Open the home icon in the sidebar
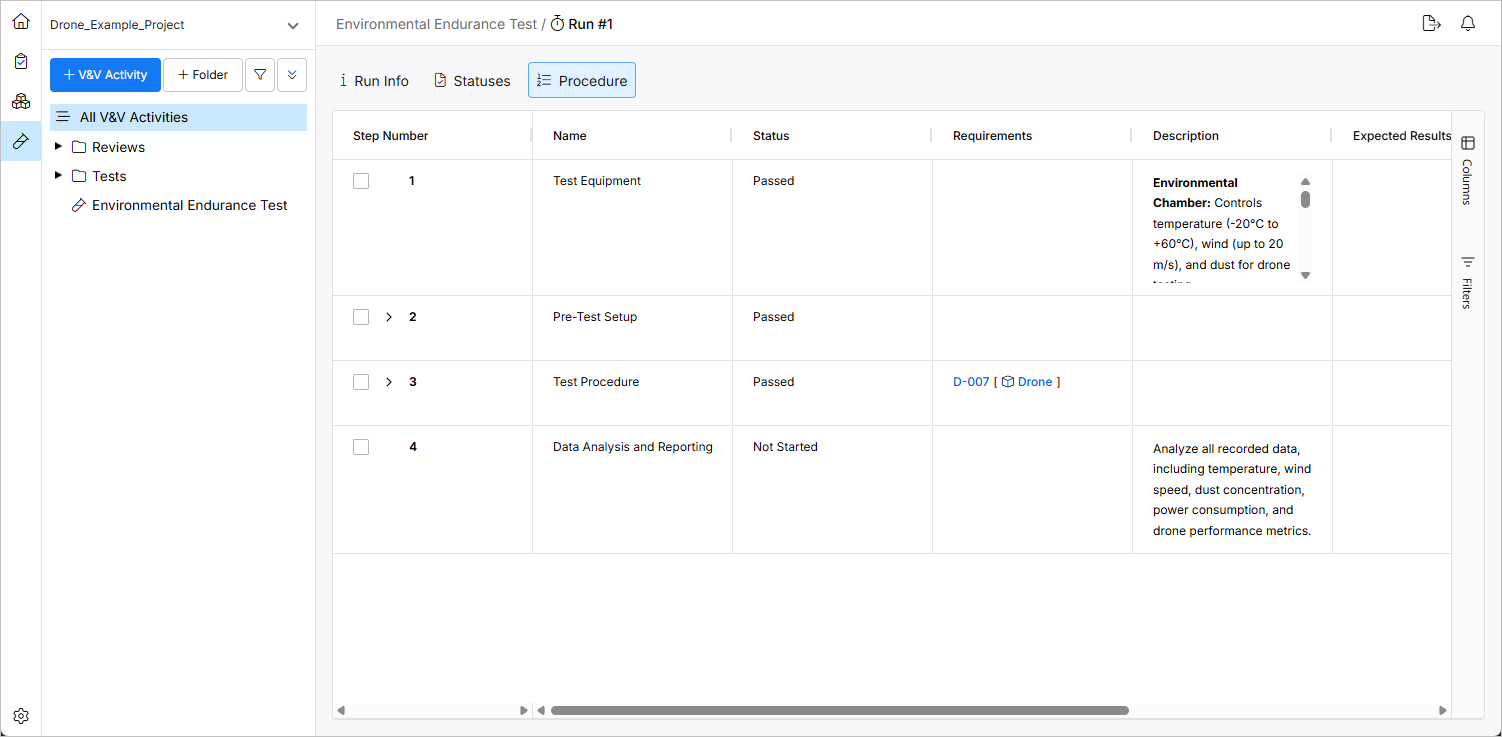1502x737 pixels. click(21, 21)
